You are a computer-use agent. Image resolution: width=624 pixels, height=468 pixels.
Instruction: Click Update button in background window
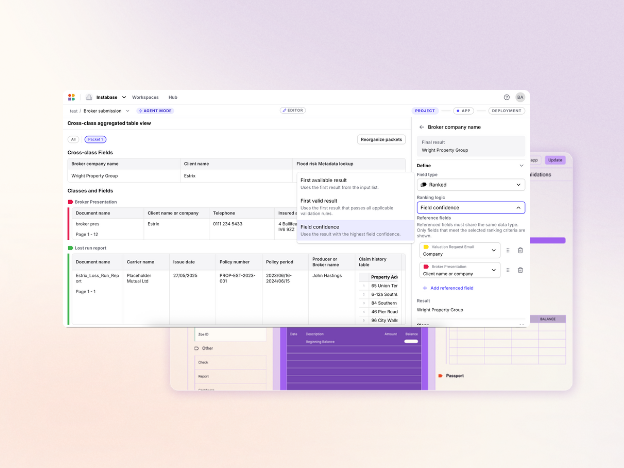(x=555, y=160)
